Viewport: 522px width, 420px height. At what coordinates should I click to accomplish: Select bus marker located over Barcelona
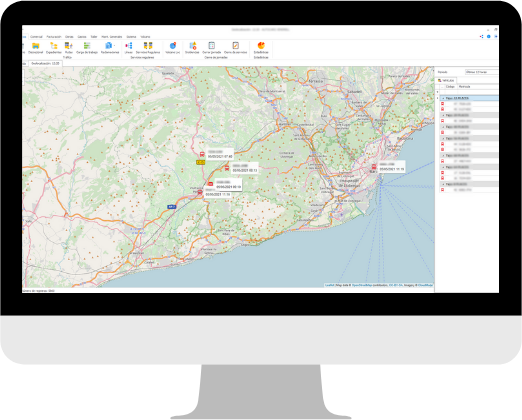374,167
